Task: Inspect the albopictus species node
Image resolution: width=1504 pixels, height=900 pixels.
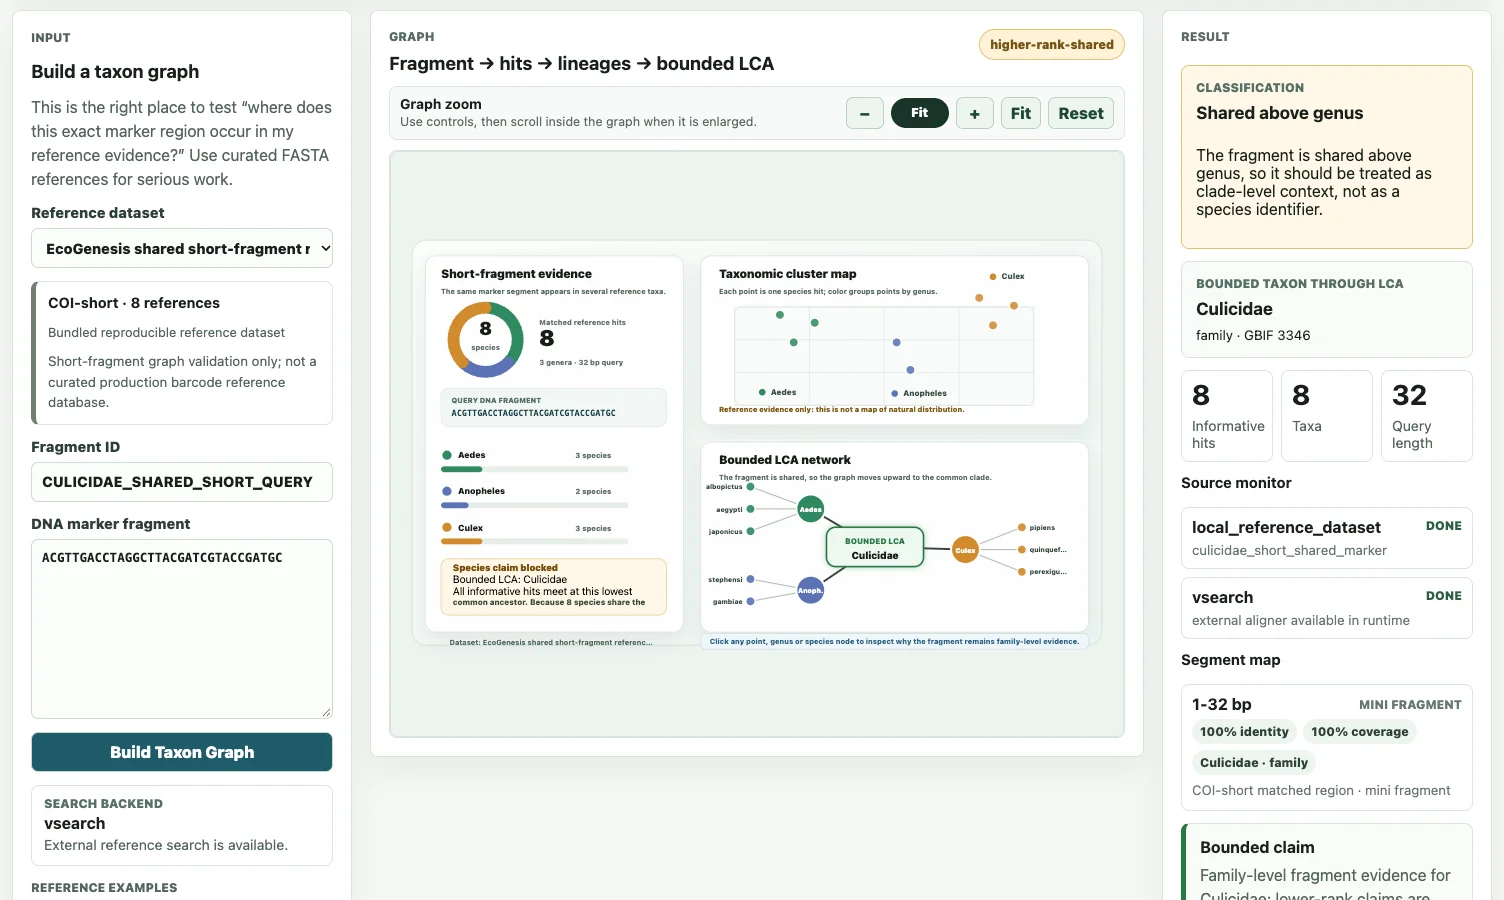Action: [x=750, y=487]
